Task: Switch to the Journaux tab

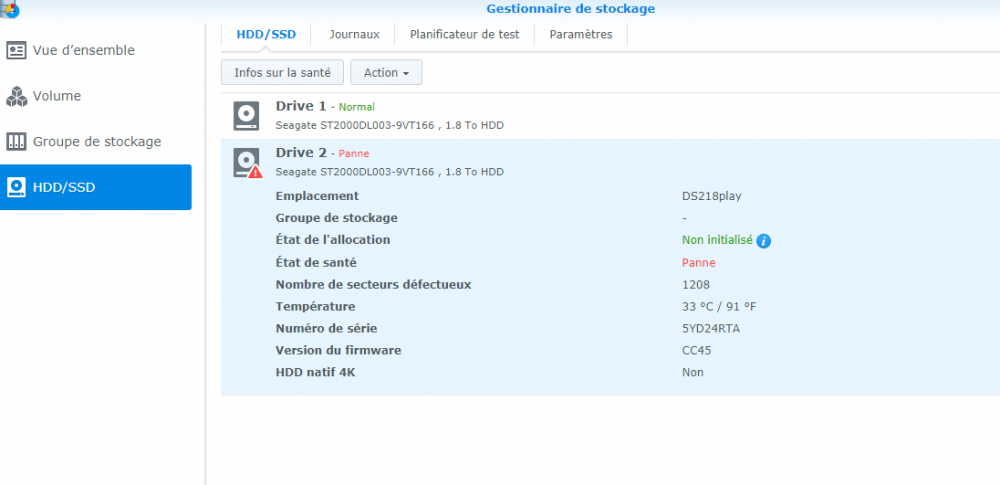Action: coord(354,34)
